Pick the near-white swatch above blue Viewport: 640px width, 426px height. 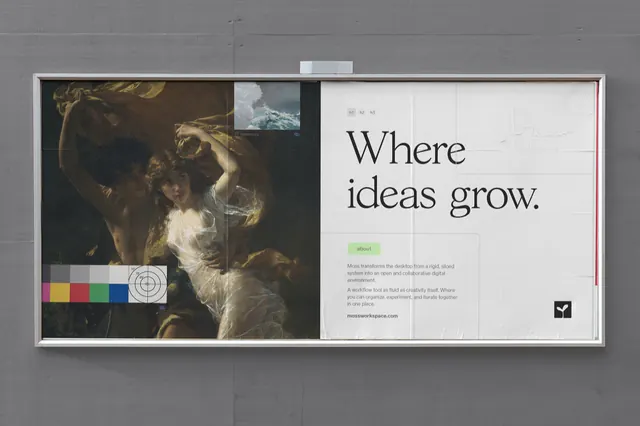[118, 274]
